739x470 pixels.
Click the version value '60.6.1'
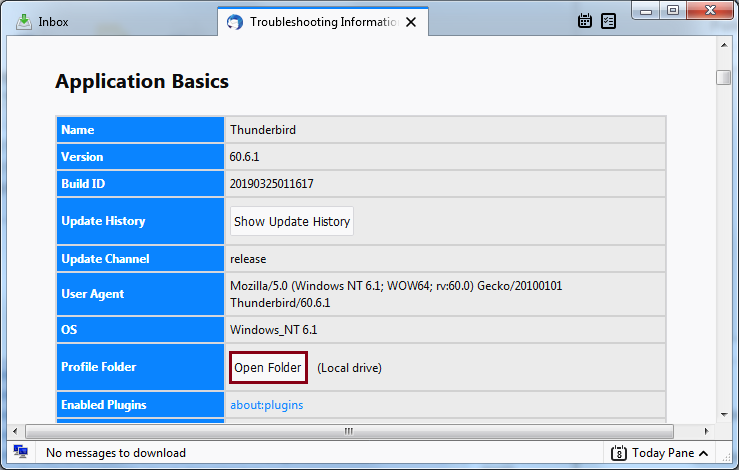pos(244,157)
